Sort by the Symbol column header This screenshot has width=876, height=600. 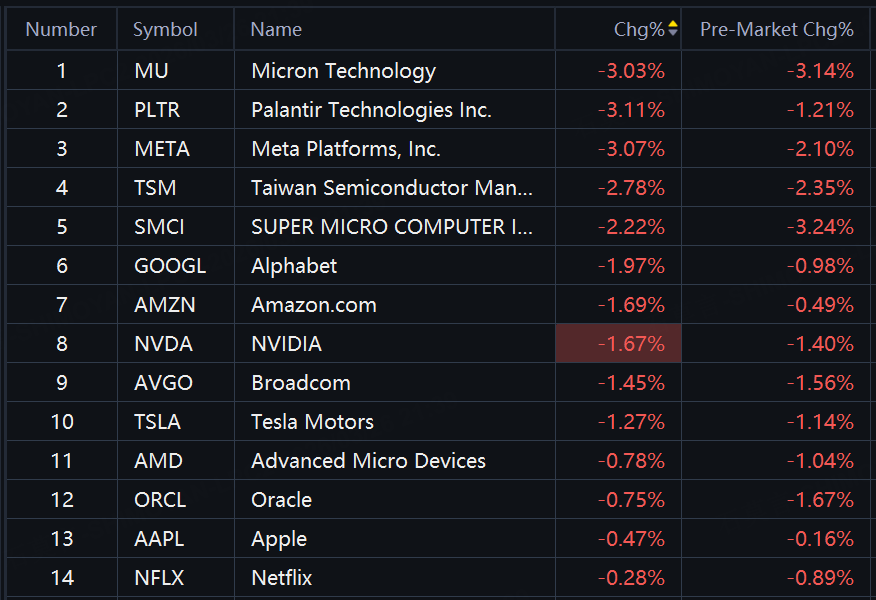pos(165,30)
